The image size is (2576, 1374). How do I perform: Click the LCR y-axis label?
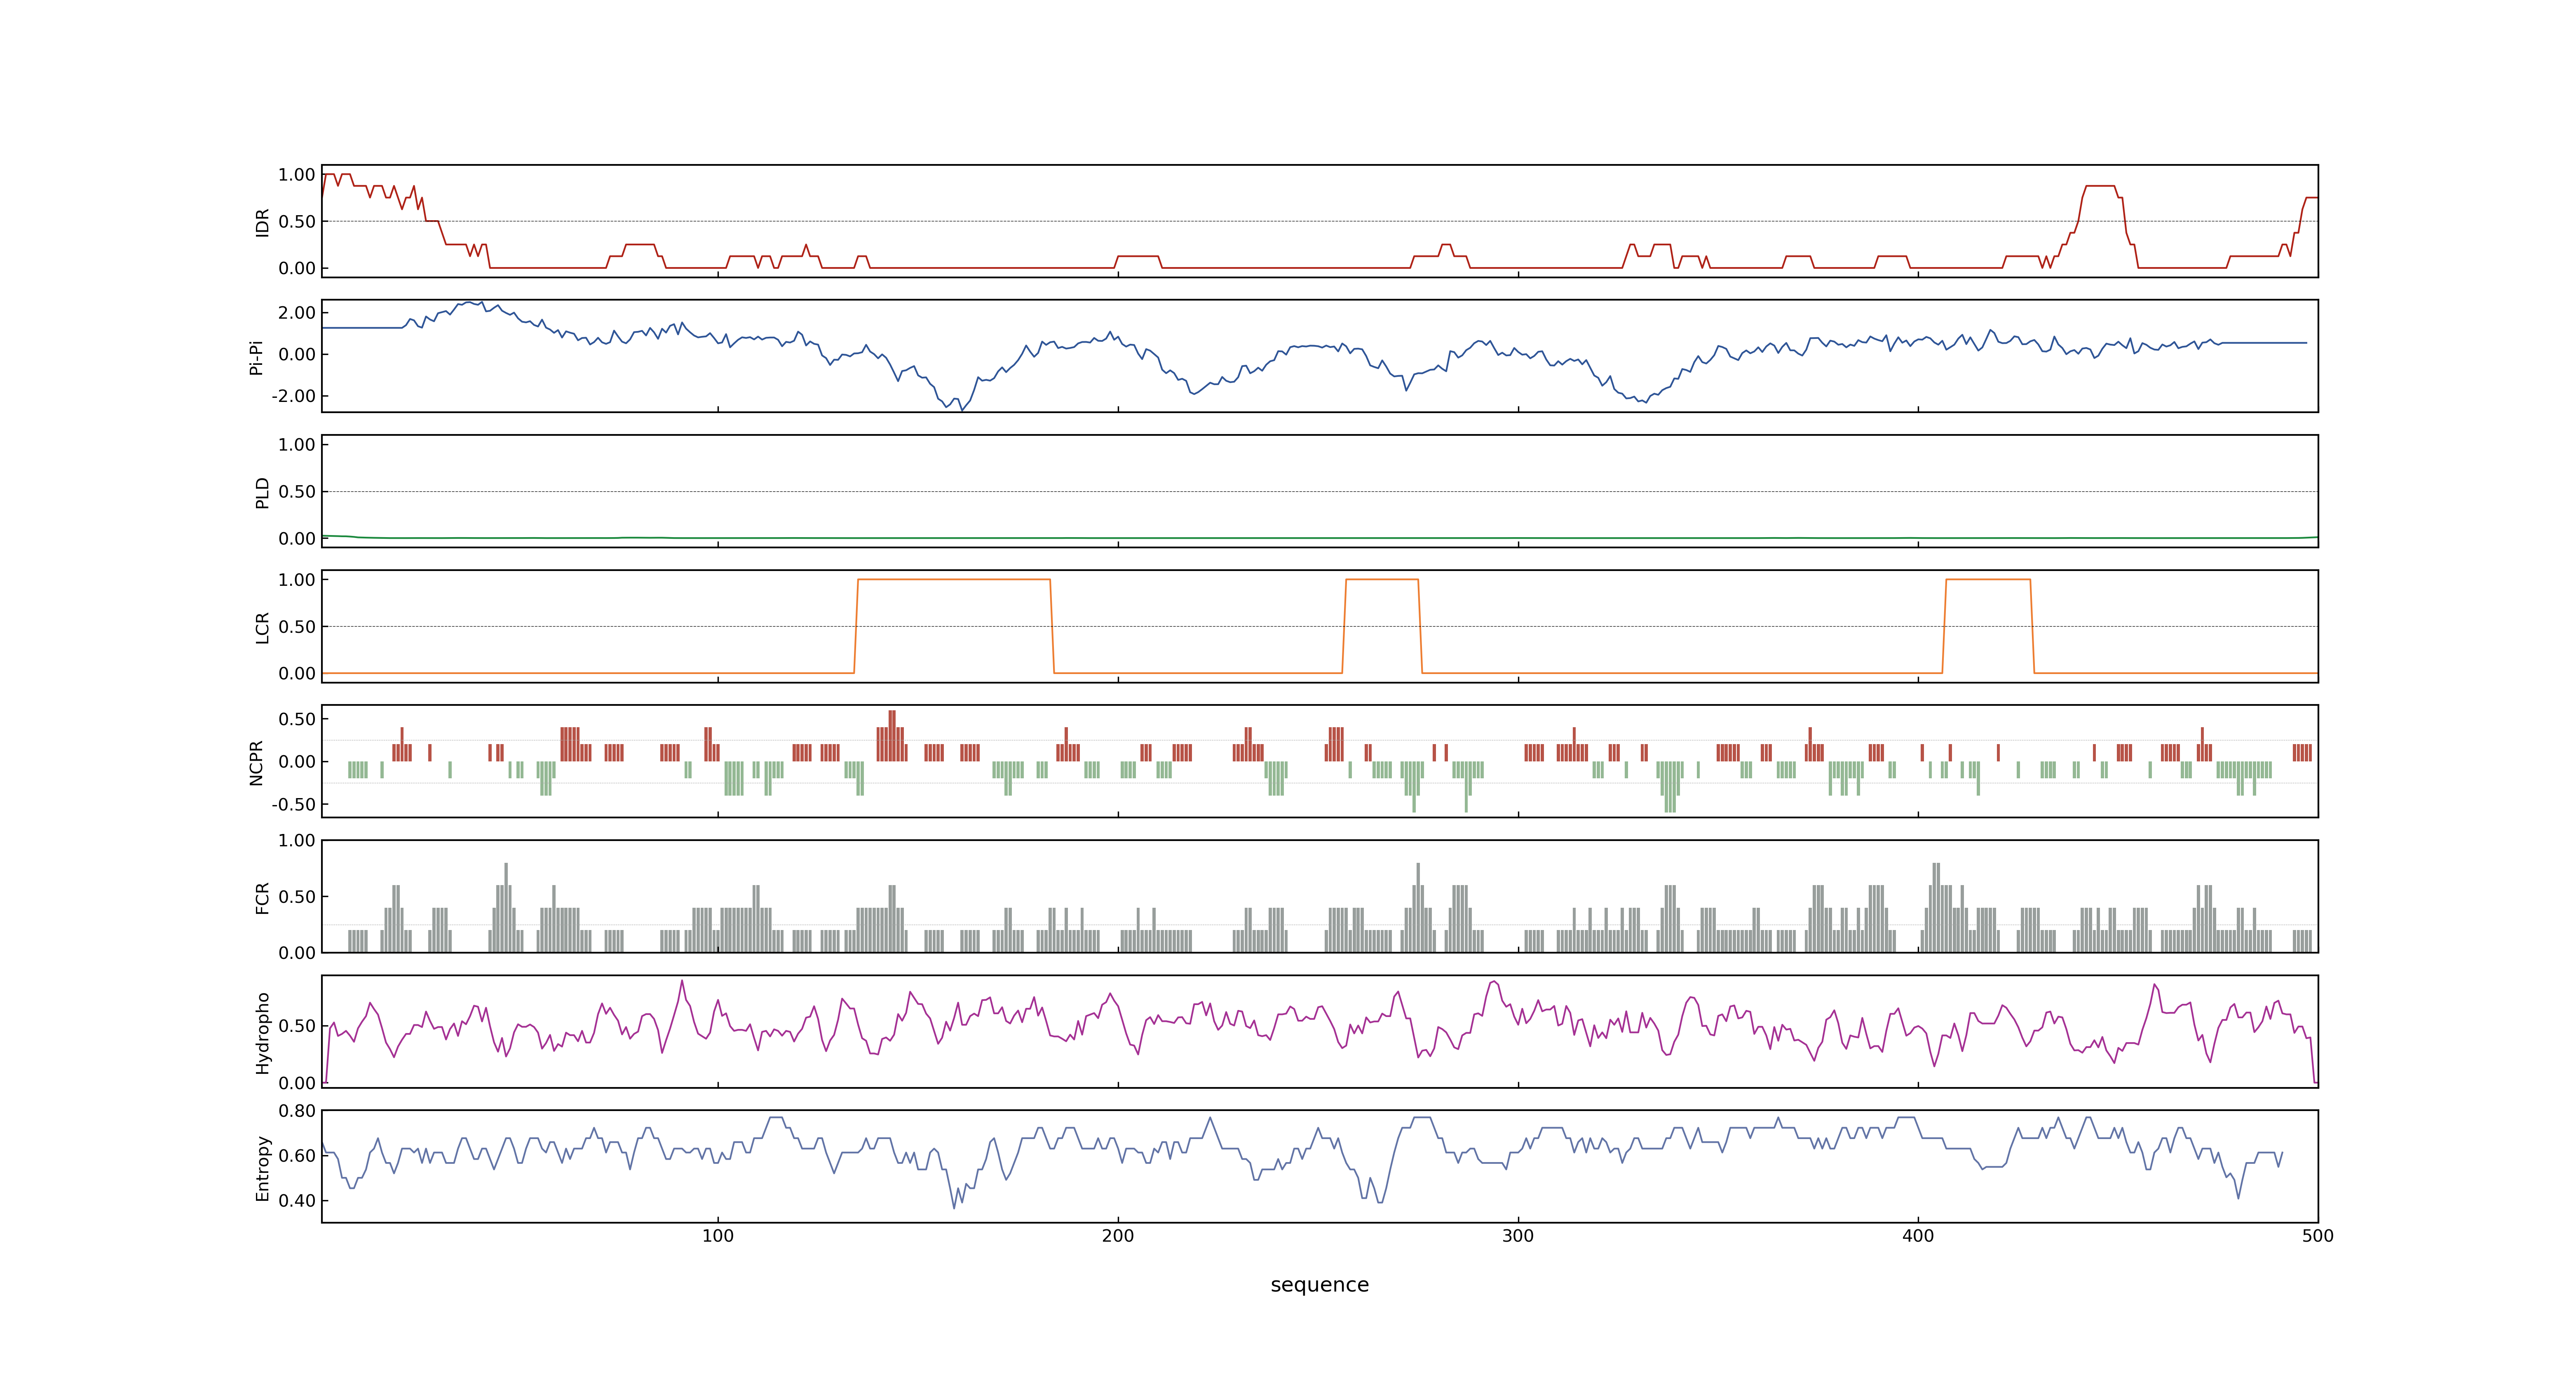(x=262, y=627)
